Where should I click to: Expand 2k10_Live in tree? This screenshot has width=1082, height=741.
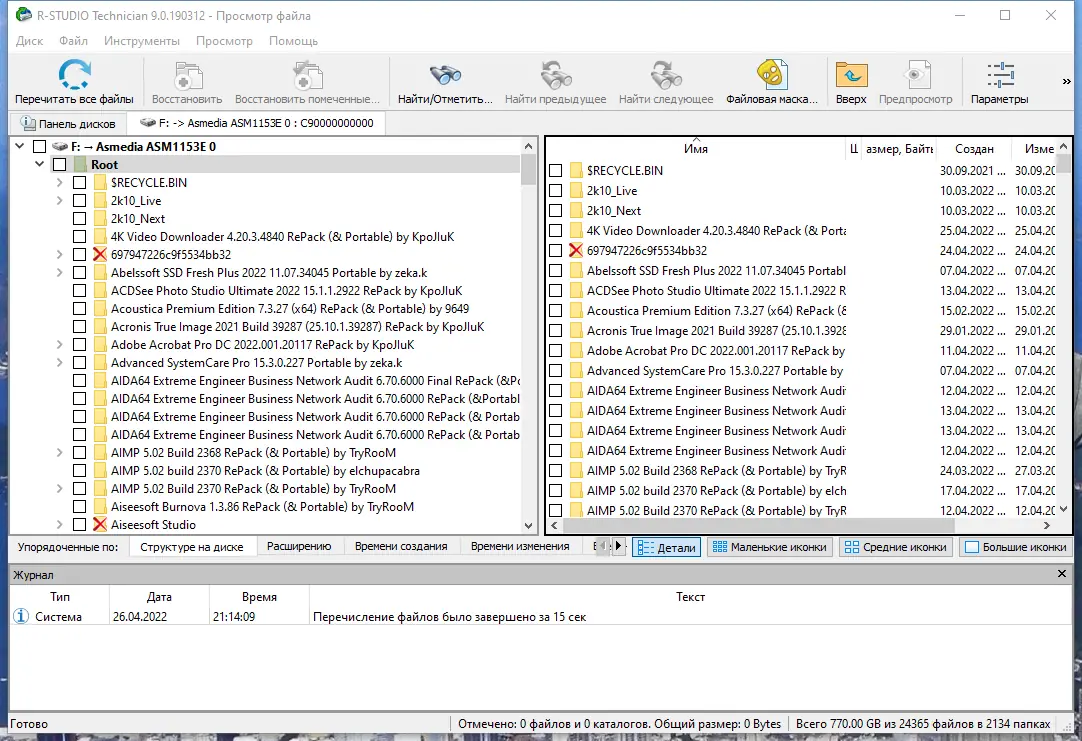(59, 201)
